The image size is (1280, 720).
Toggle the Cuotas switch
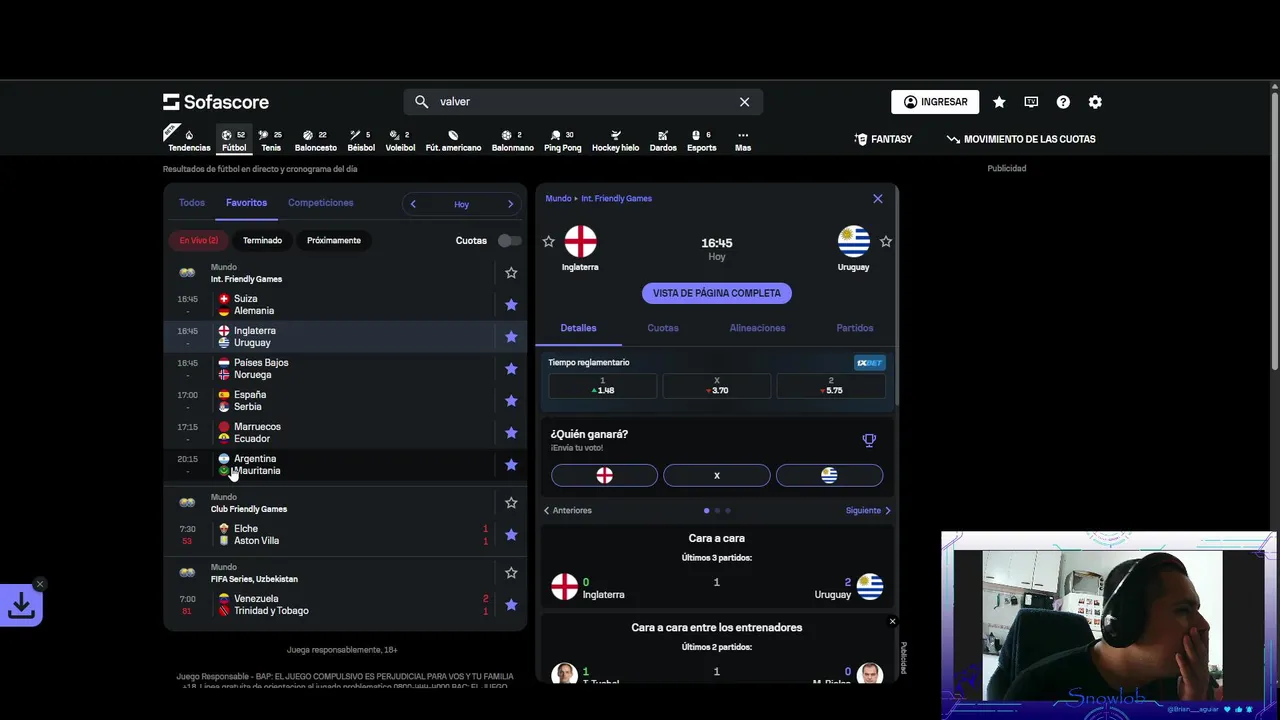pos(509,240)
